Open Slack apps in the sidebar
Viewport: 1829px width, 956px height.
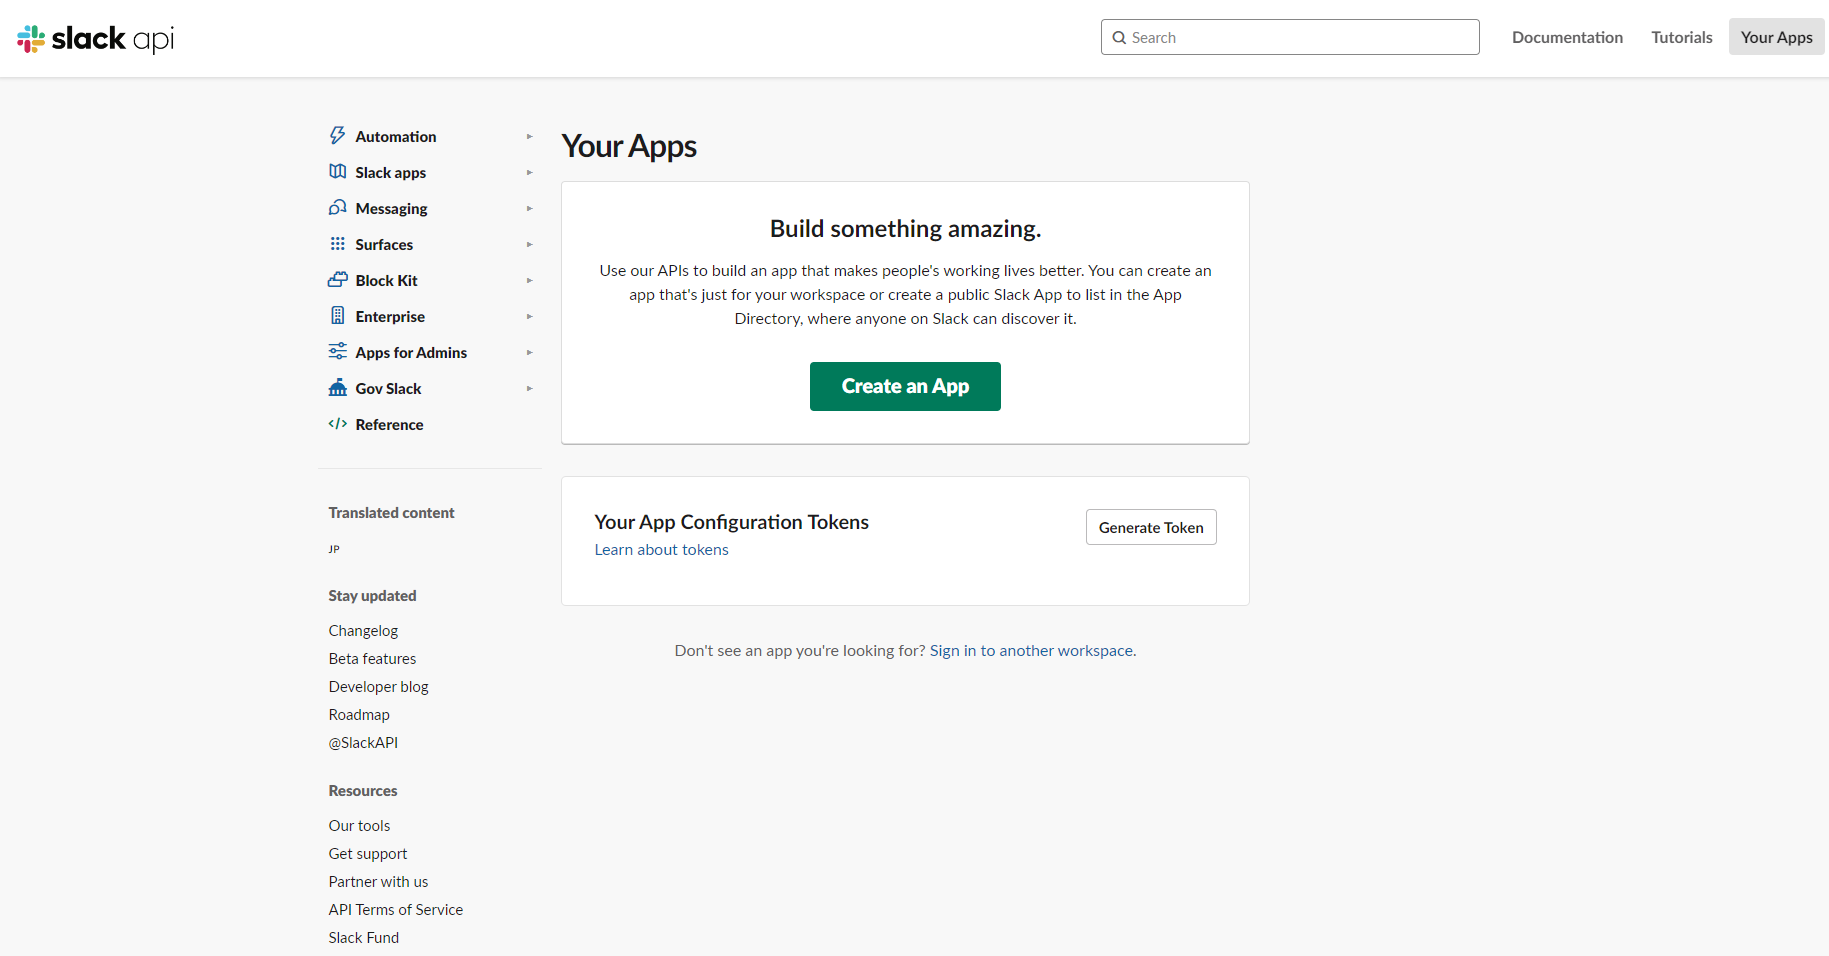tap(391, 173)
